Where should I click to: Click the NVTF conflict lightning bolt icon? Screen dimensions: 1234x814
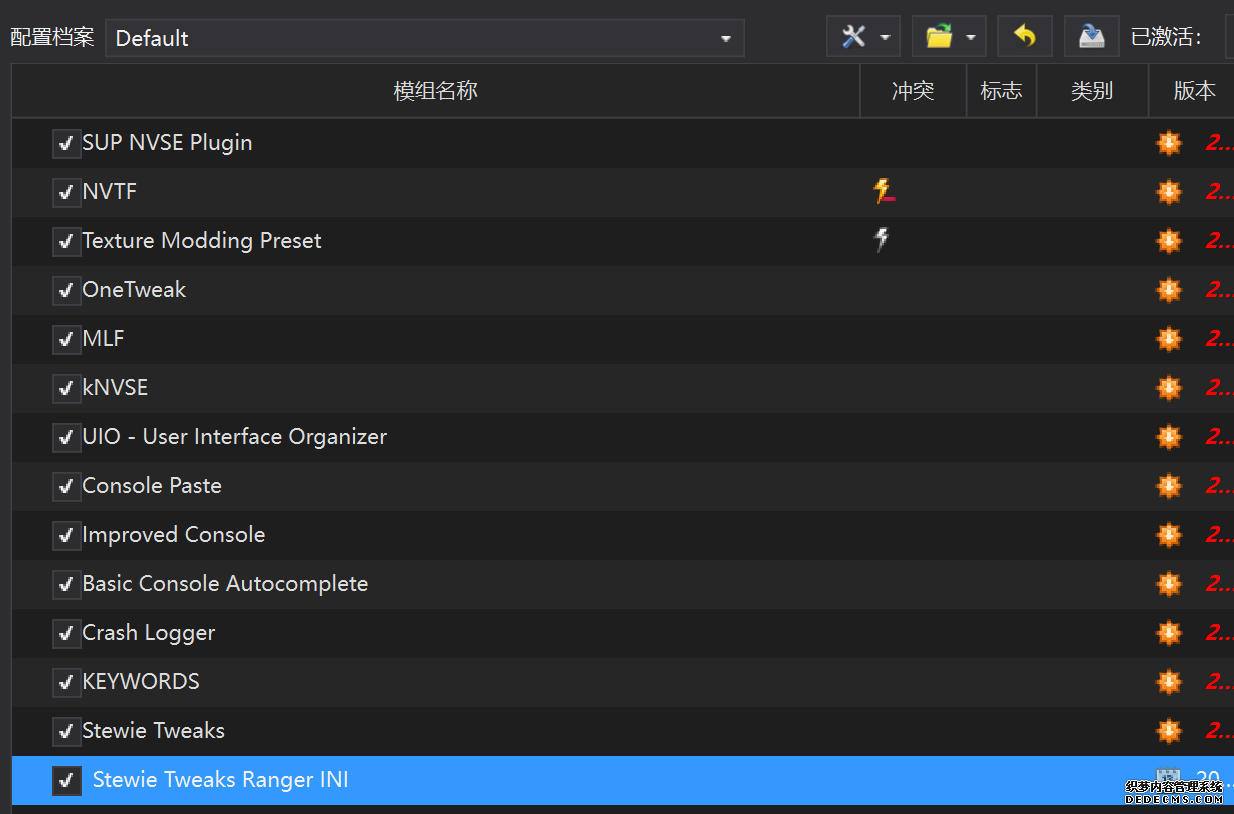(x=883, y=191)
